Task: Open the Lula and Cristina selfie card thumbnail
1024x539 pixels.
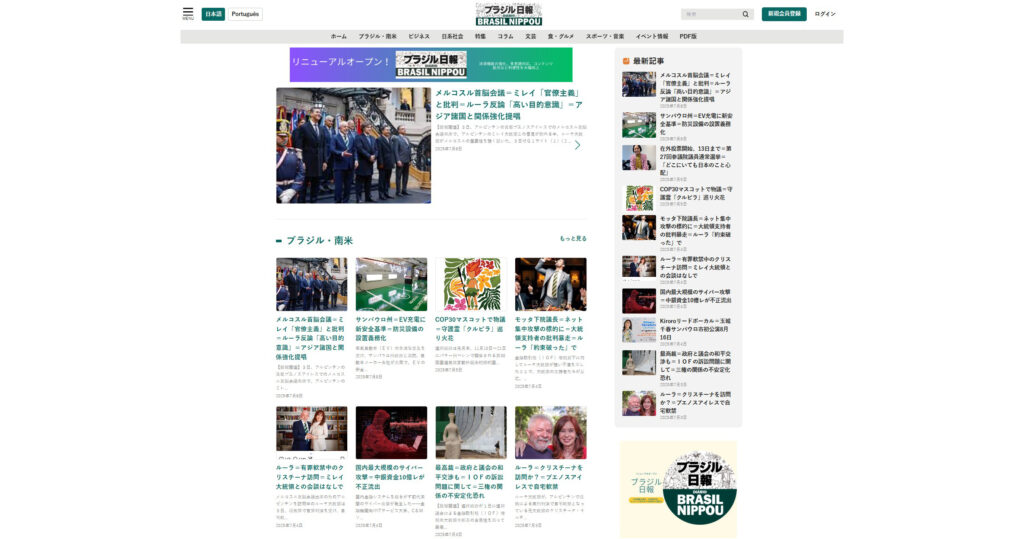Action: pos(551,433)
